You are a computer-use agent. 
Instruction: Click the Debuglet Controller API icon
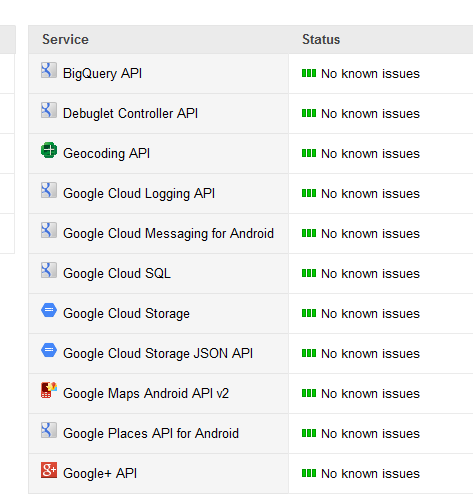[49, 110]
